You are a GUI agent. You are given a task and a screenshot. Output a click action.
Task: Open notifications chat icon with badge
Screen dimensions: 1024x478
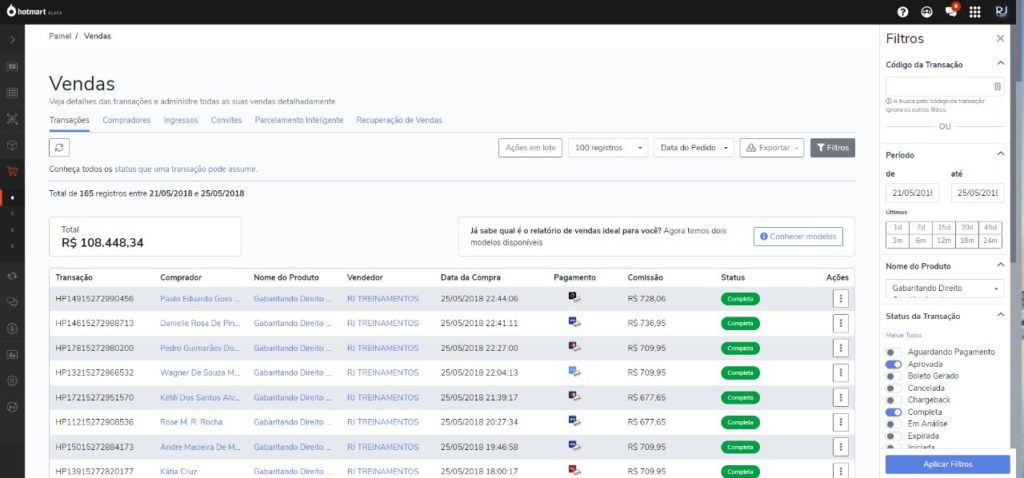pyautogui.click(x=952, y=12)
